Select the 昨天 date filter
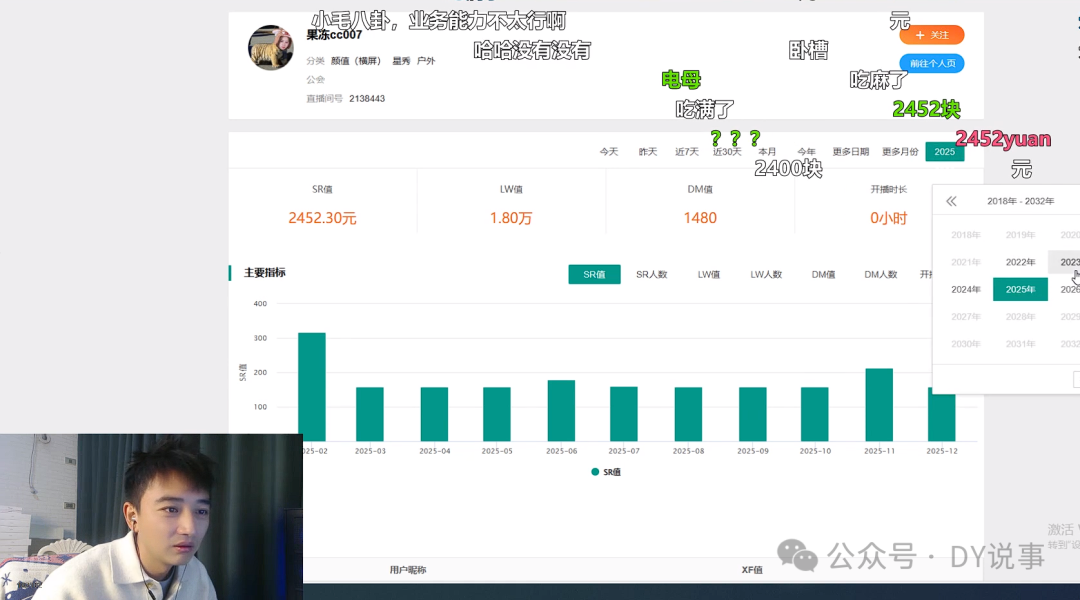 coord(647,152)
